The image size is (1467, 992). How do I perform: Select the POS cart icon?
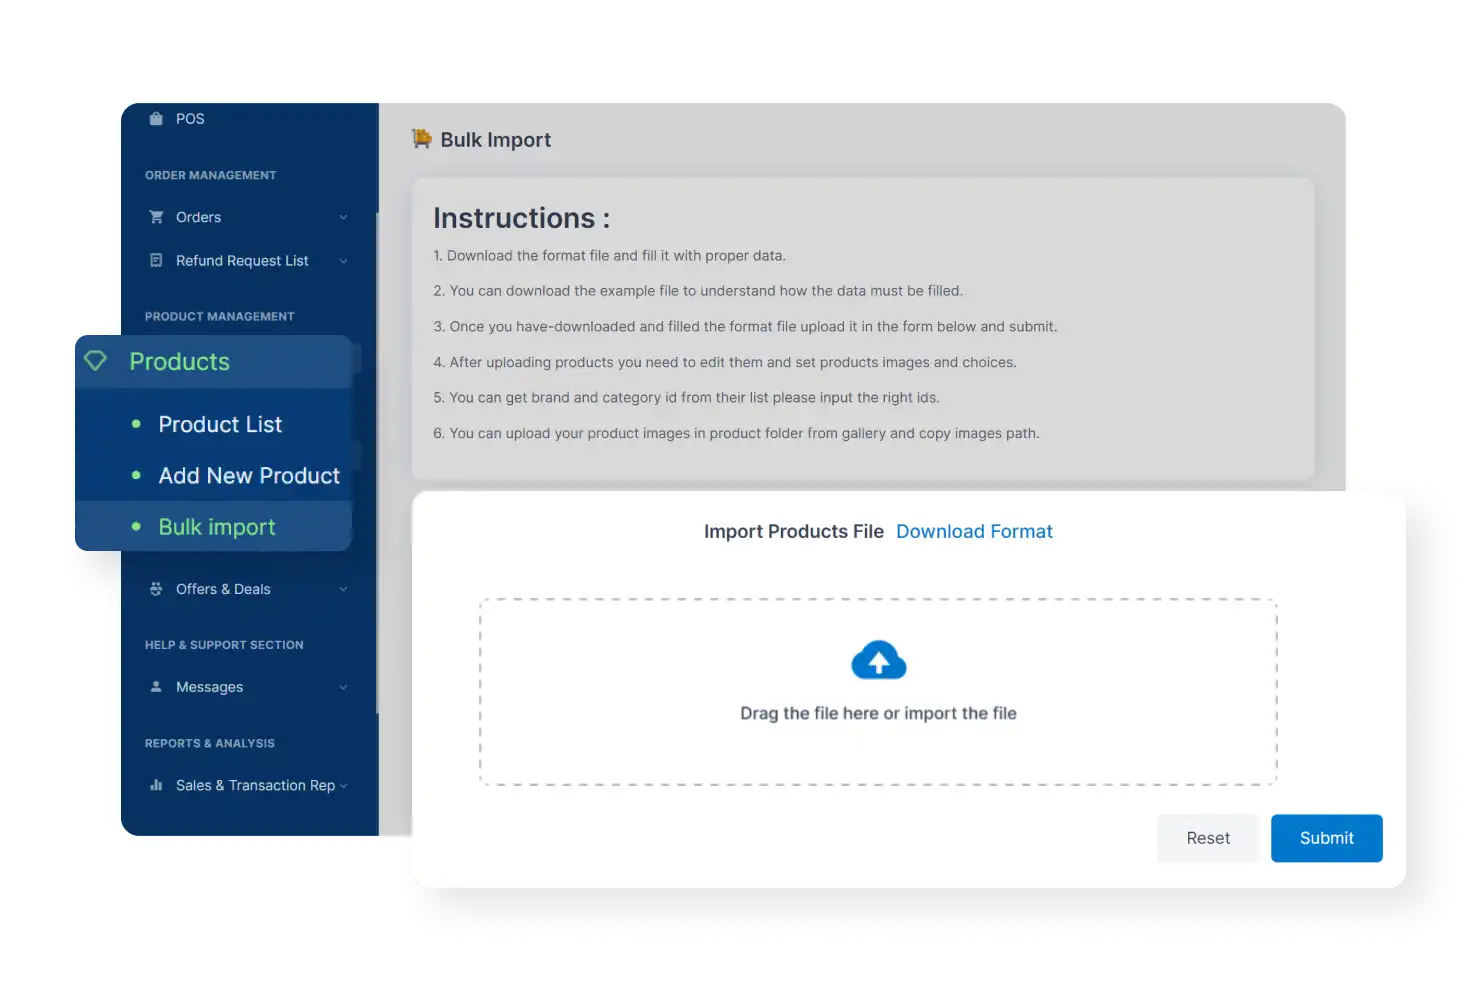click(x=156, y=118)
